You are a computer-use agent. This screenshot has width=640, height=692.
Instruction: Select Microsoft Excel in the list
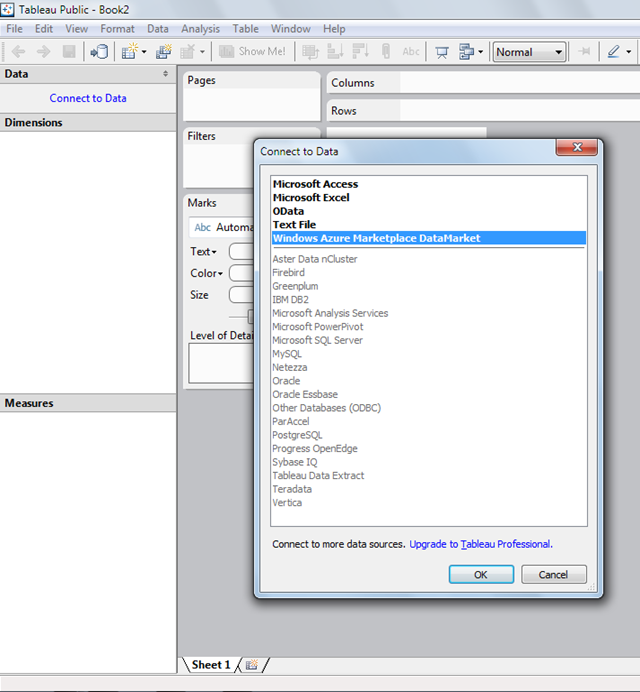429,198
